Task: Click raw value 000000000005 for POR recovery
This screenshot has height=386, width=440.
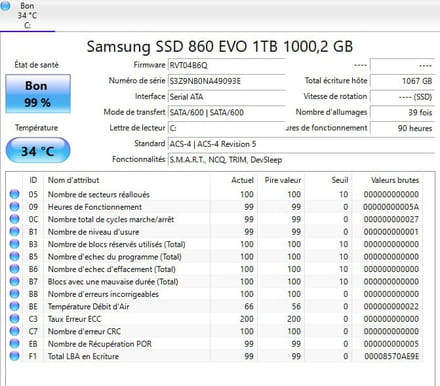Action: pos(391,344)
